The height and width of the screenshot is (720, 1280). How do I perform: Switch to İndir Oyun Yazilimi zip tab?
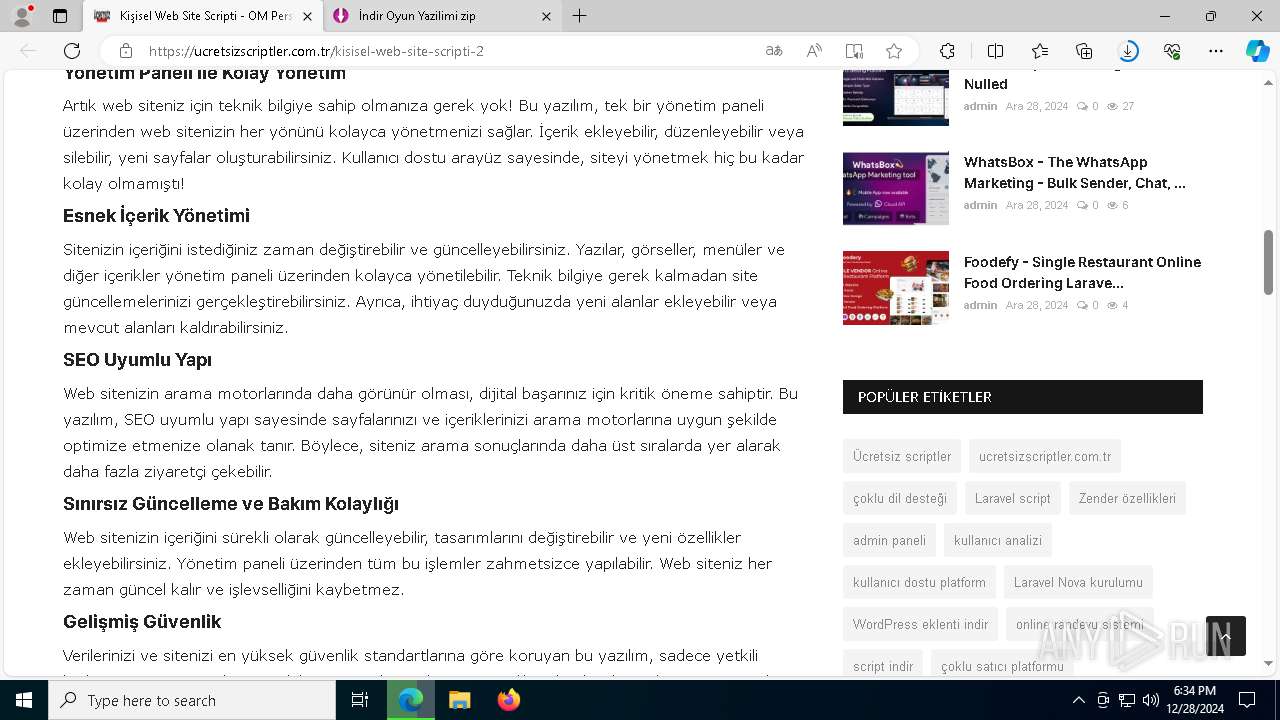coord(443,16)
